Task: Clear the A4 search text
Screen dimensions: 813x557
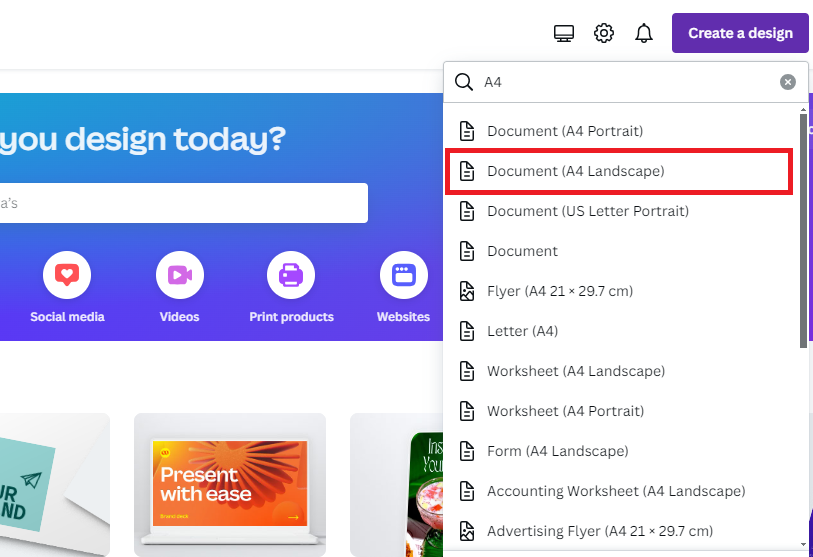Action: click(x=788, y=82)
